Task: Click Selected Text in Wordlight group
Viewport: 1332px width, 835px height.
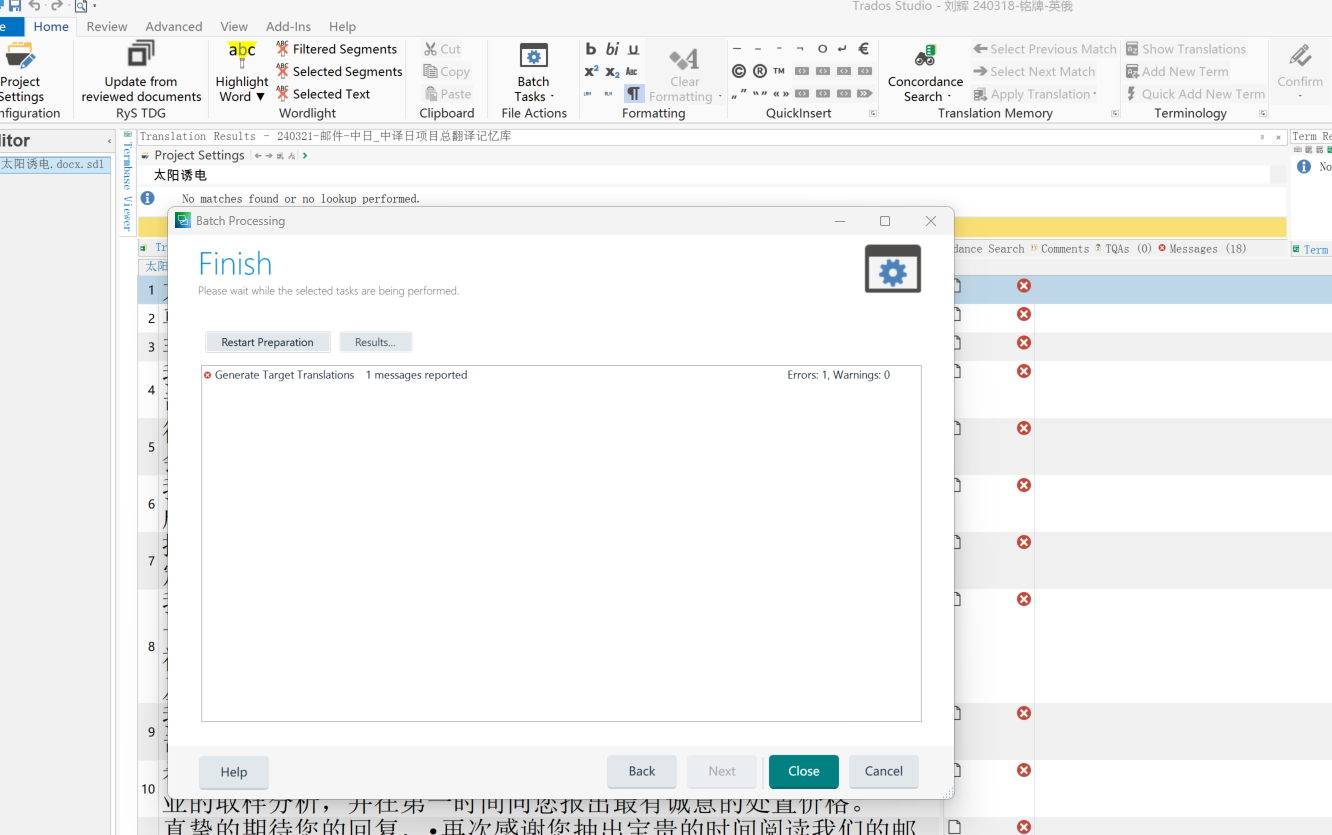Action: [323, 94]
